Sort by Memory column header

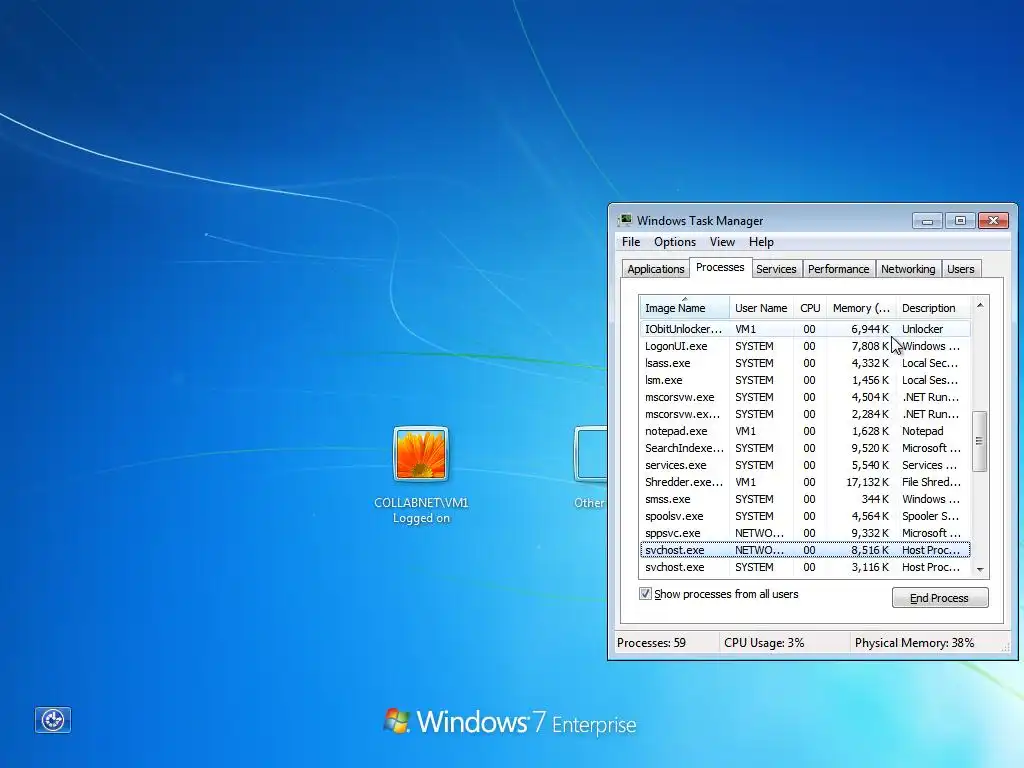pyautogui.click(x=861, y=308)
